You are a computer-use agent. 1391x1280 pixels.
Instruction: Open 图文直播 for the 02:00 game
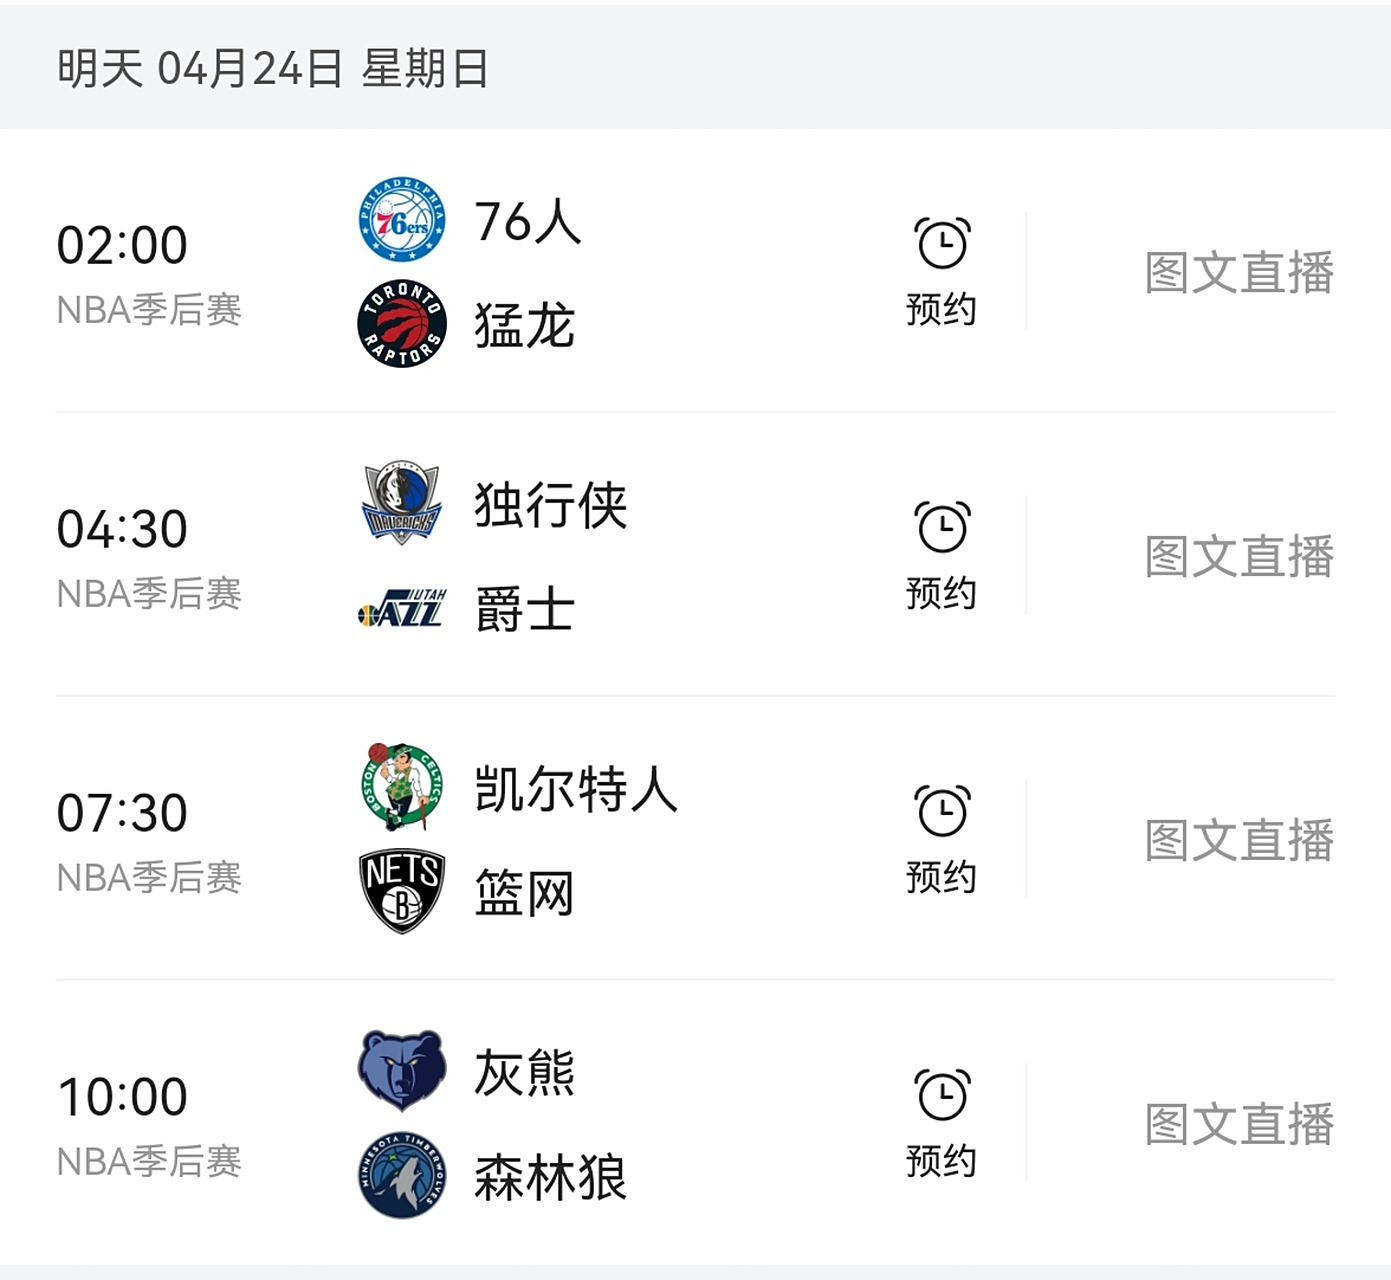[x=1240, y=272]
